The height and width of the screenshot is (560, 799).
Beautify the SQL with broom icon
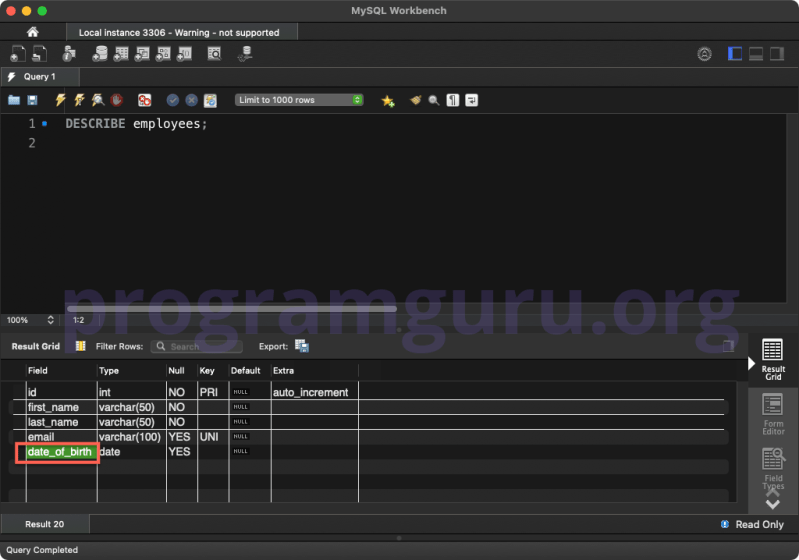pos(415,100)
